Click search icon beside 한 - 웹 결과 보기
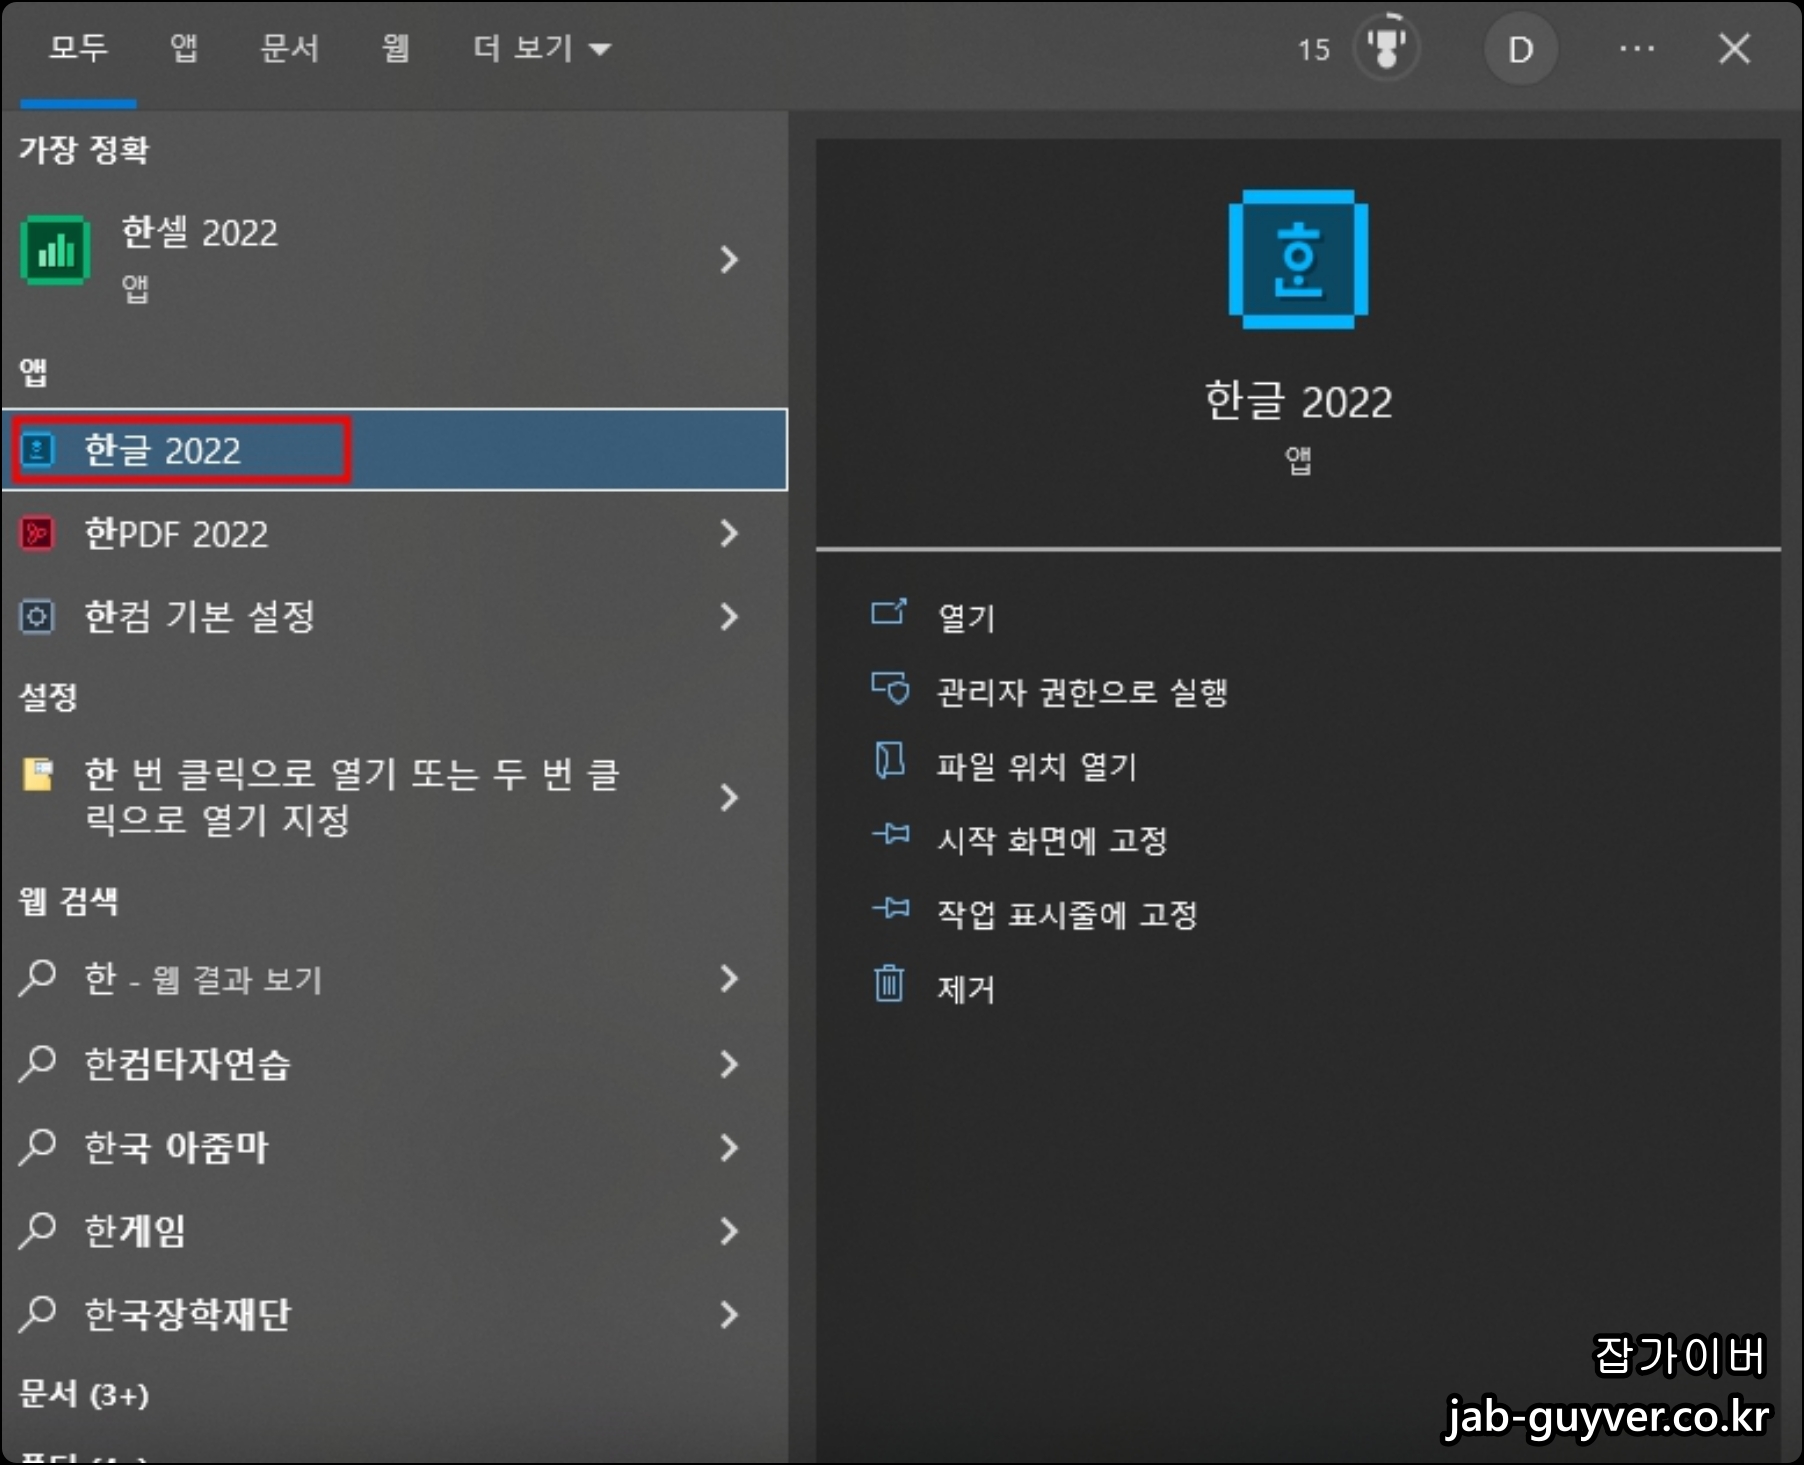This screenshot has height=1465, width=1804. tap(38, 977)
